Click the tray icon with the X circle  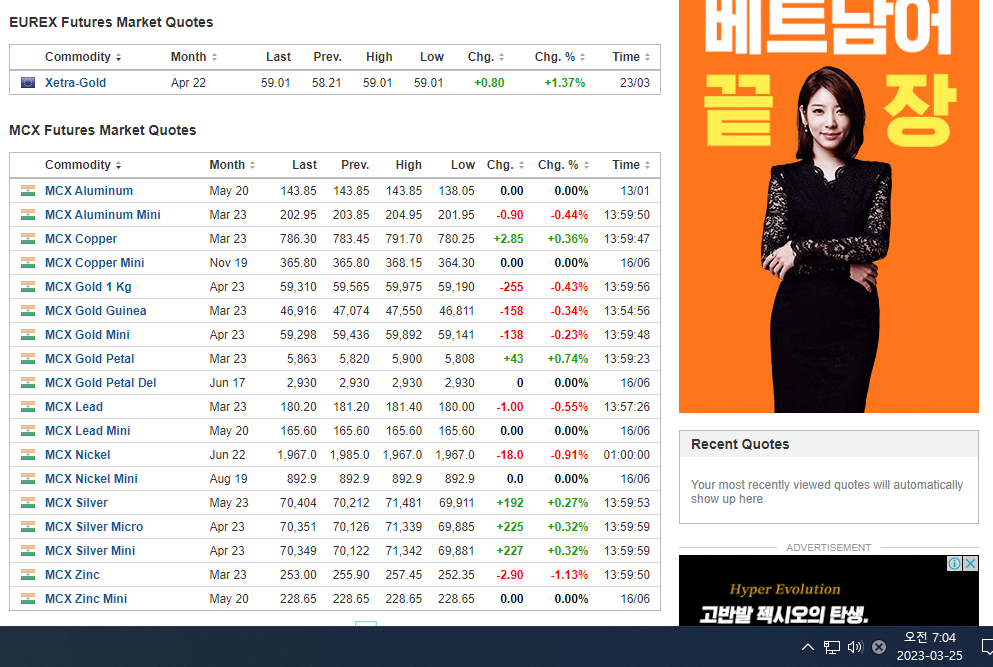pos(879,647)
